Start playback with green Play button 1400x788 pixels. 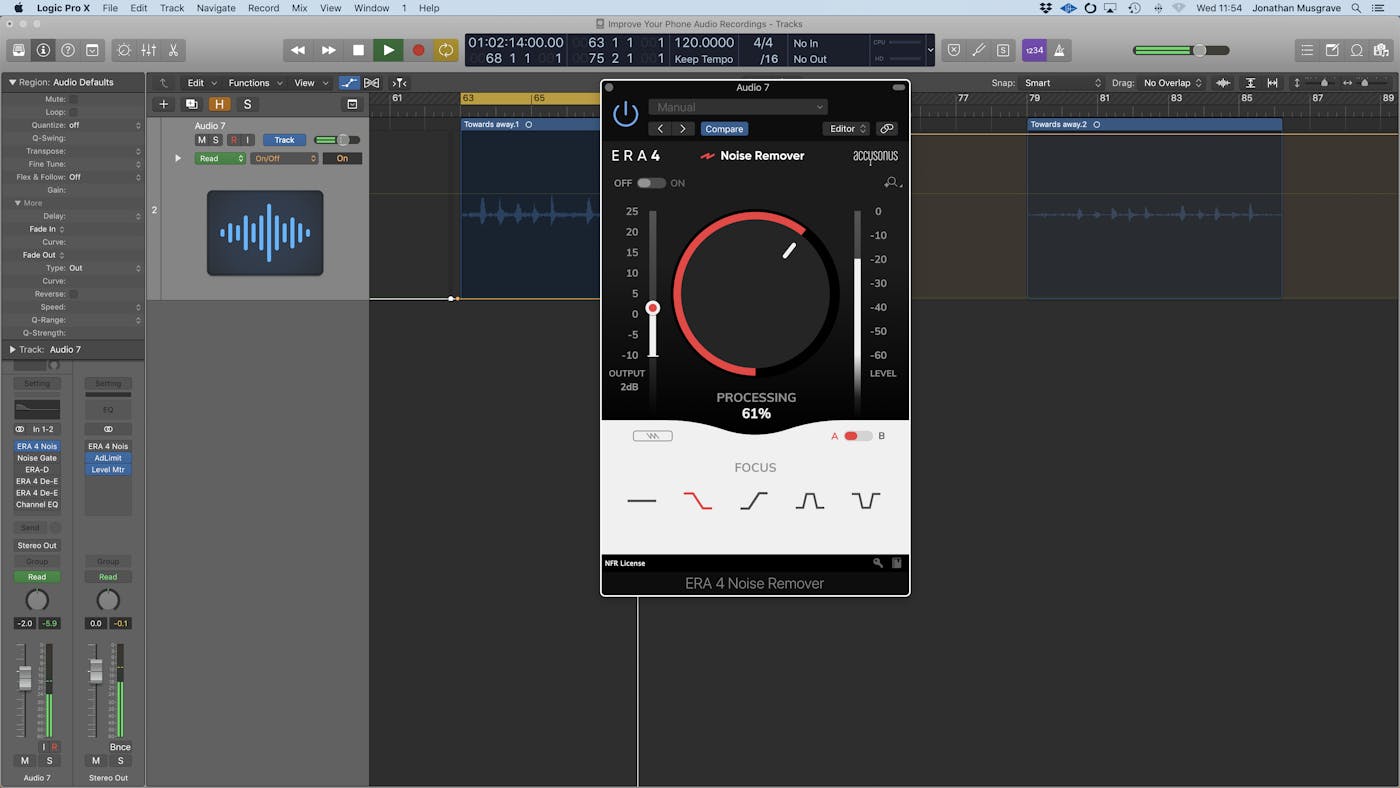[x=388, y=50]
